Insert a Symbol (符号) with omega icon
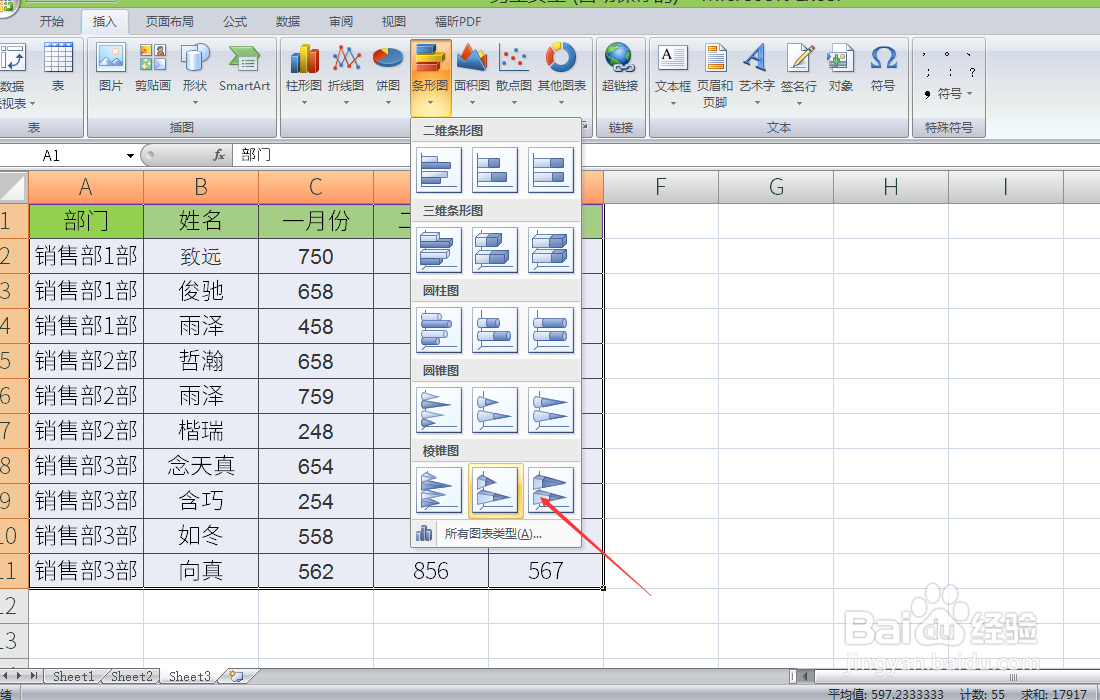 [883, 69]
